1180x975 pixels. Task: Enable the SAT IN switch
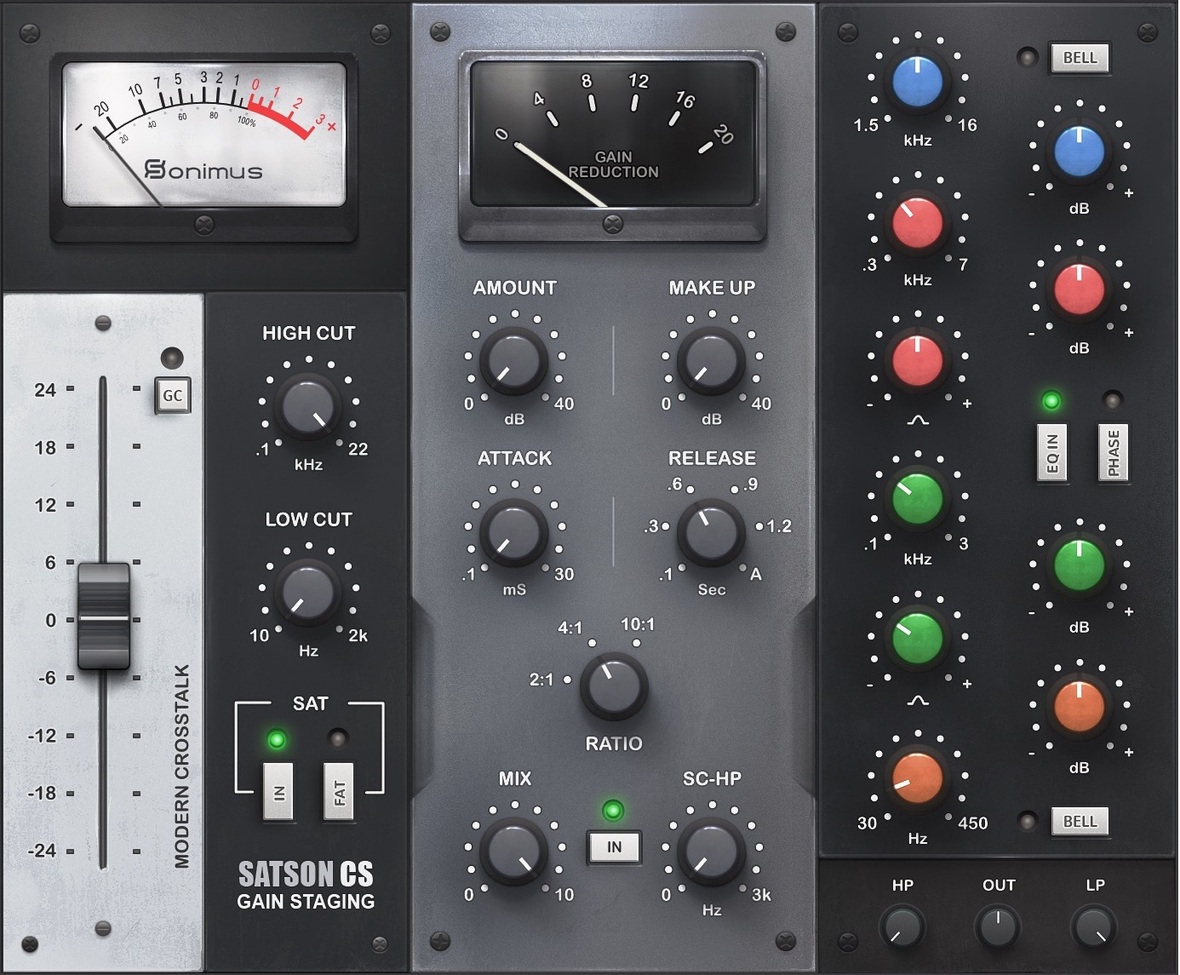tap(278, 791)
